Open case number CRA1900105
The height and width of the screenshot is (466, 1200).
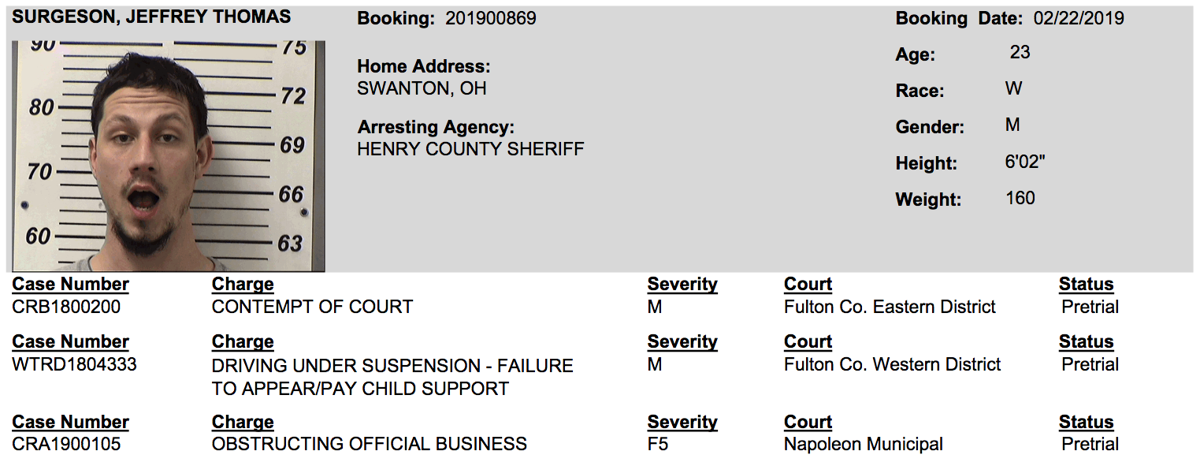[65, 444]
